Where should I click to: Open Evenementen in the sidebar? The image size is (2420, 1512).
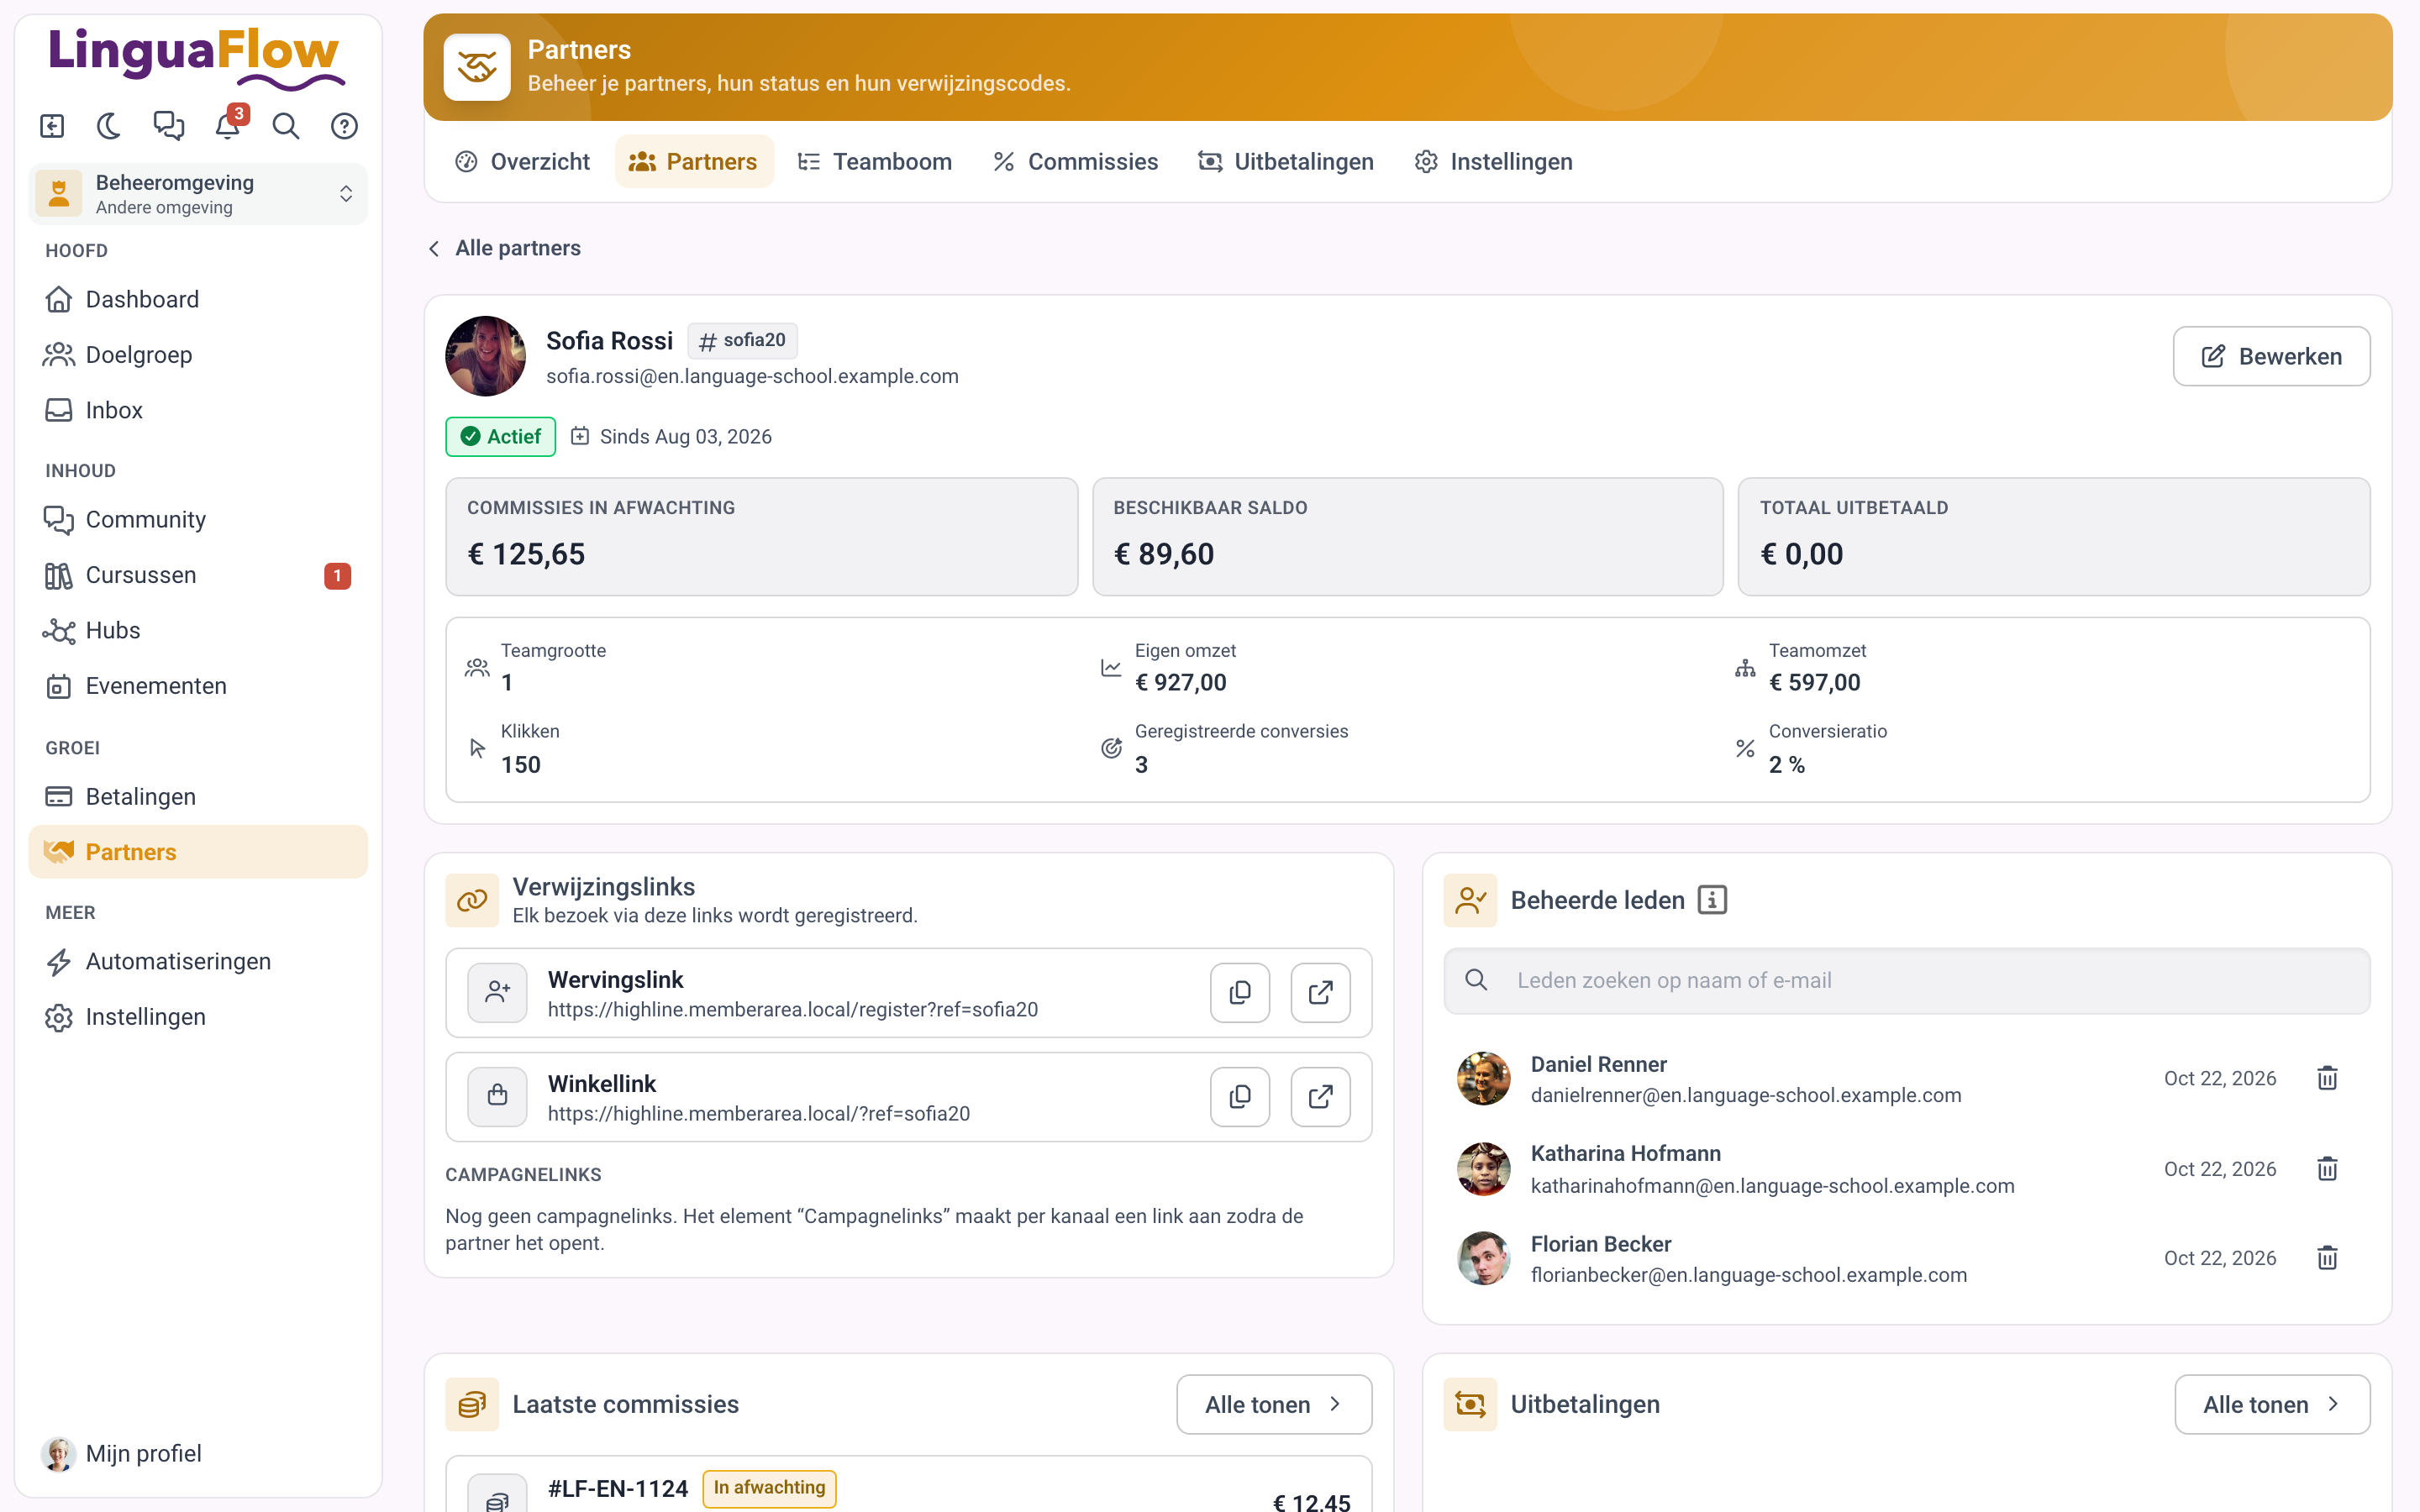point(198,686)
